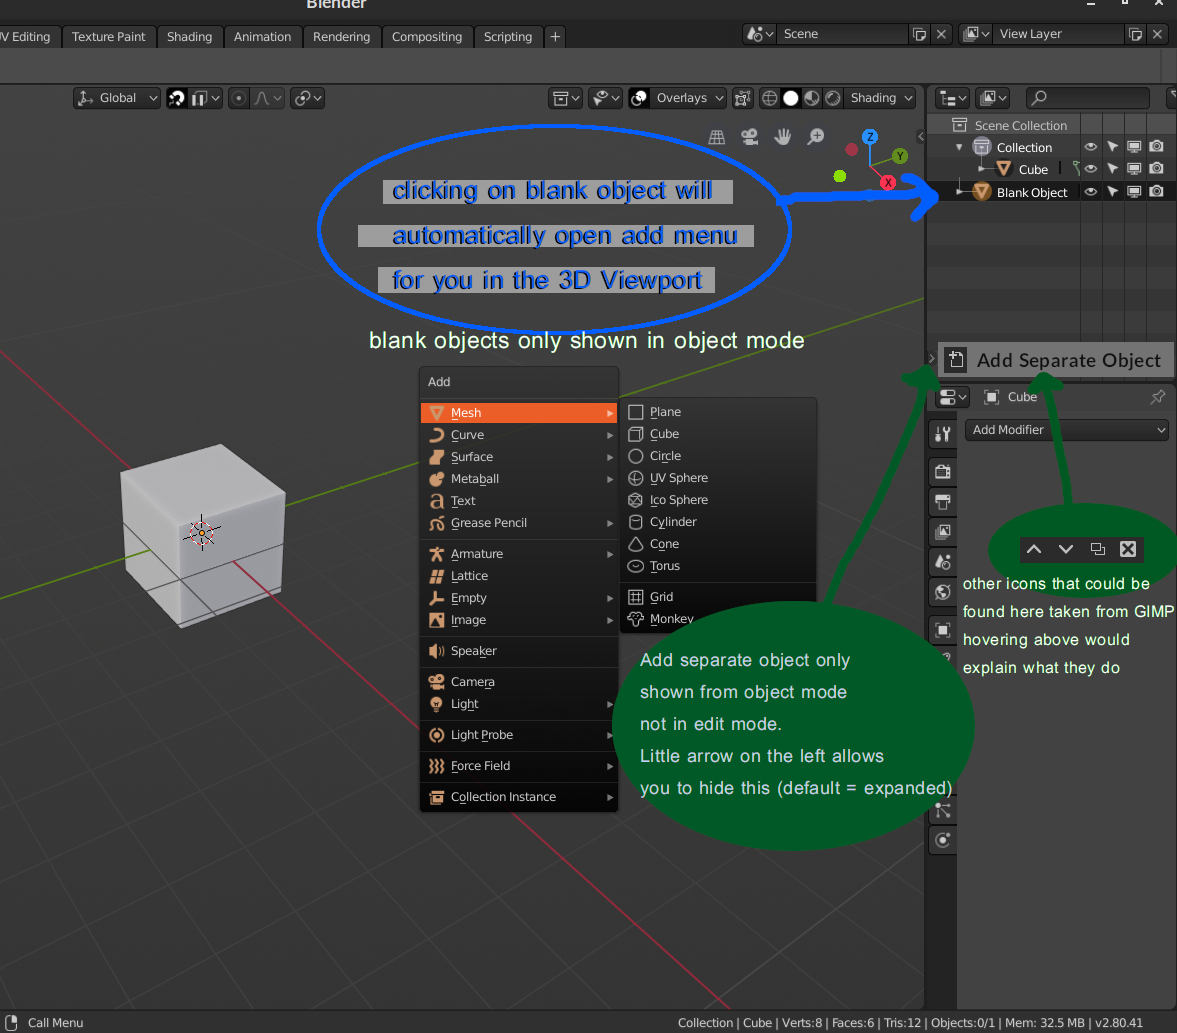This screenshot has height=1033, width=1177.
Task: Open the Render properties tab
Action: [943, 471]
